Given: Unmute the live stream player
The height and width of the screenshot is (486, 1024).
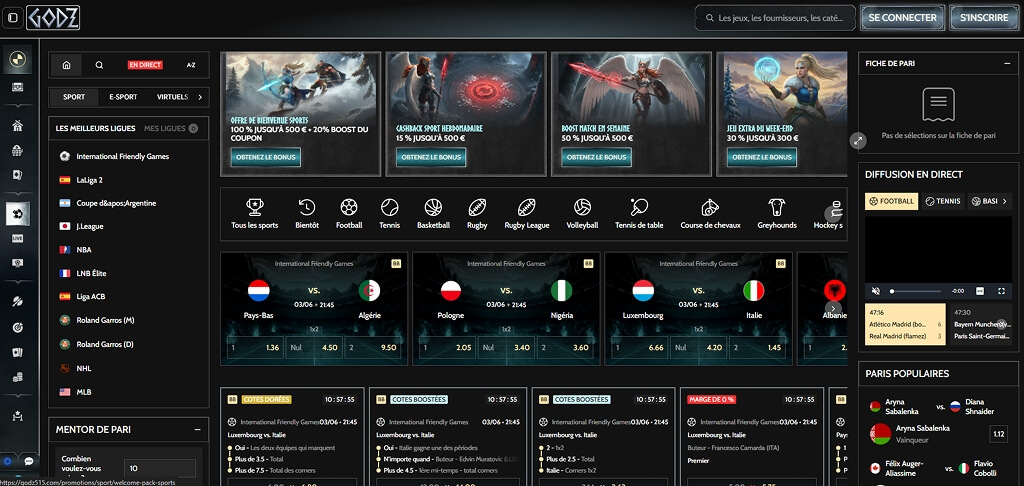Looking at the screenshot, I should (876, 291).
